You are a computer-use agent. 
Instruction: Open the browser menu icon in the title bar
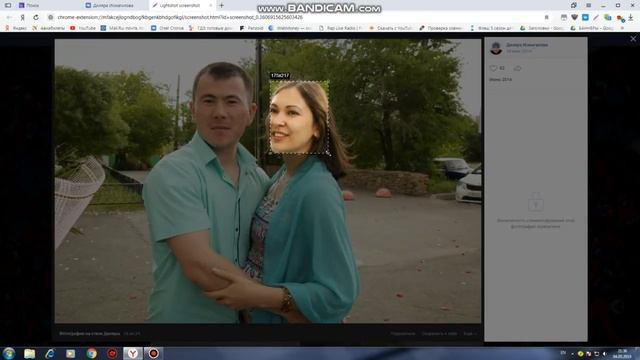point(588,5)
